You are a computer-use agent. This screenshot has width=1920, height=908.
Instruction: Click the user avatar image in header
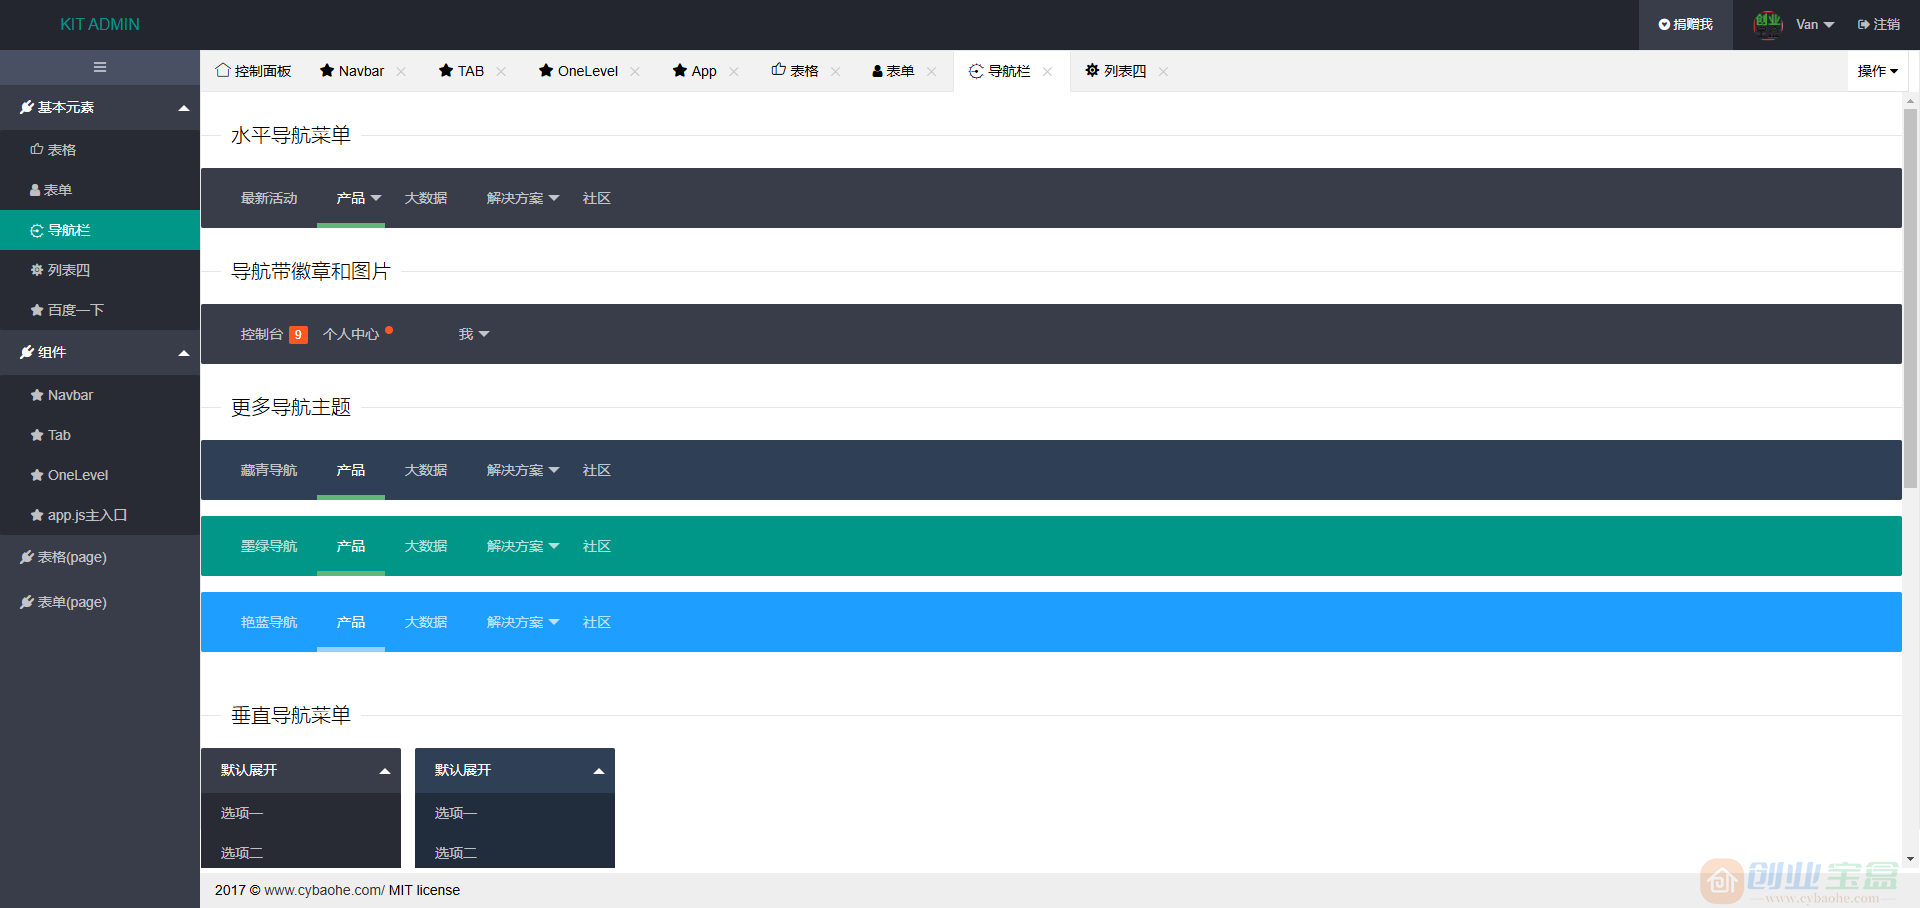[x=1768, y=24]
